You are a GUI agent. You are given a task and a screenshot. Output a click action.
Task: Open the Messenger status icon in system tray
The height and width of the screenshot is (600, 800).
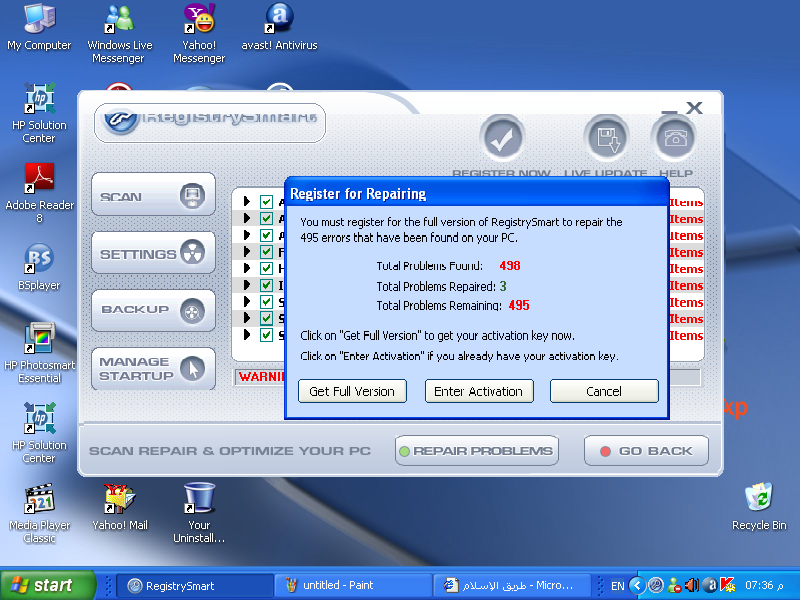pyautogui.click(x=674, y=585)
